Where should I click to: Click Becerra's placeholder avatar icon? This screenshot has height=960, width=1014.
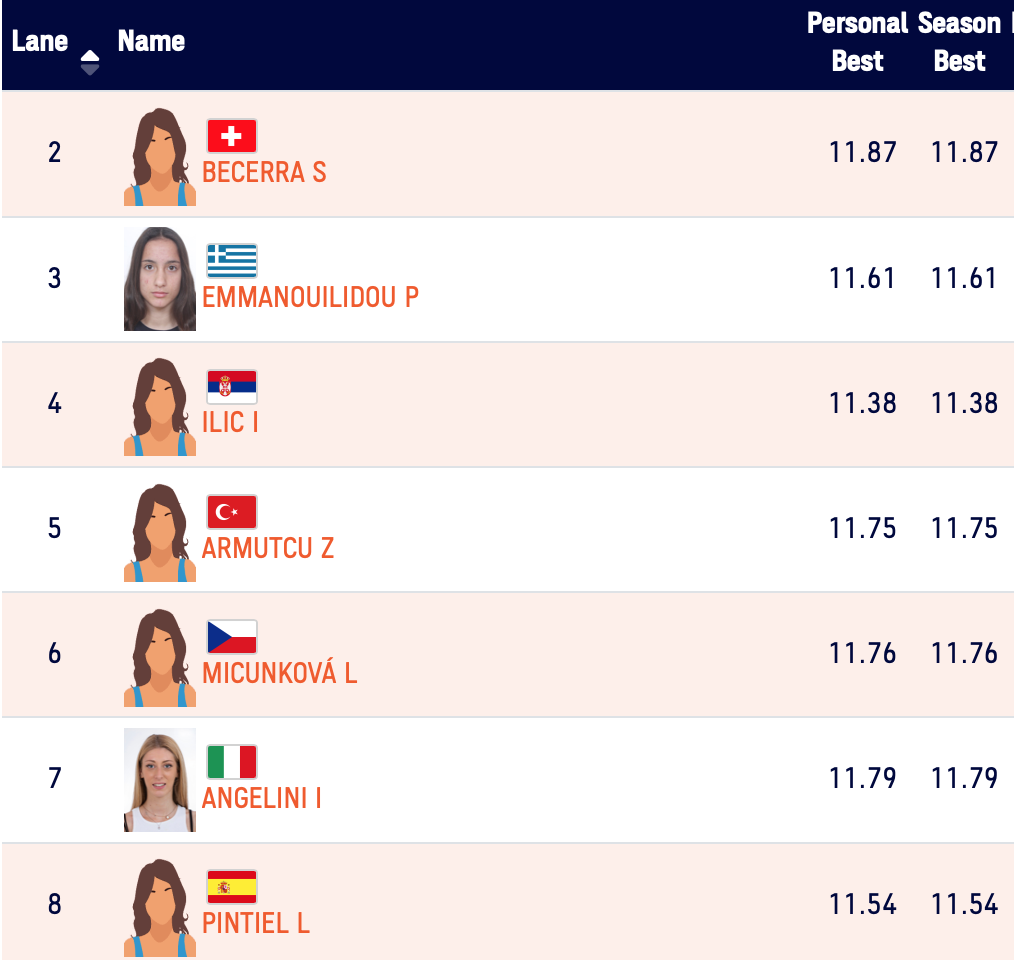coord(159,155)
